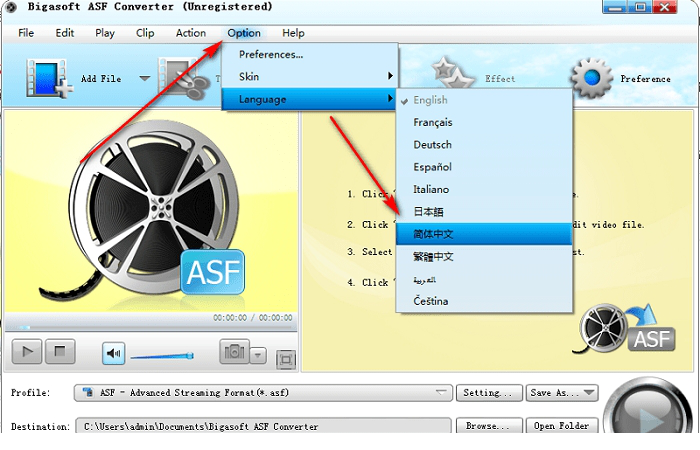Select Deutsch in the language submenu
Screen dimensions: 700x450
[432, 145]
